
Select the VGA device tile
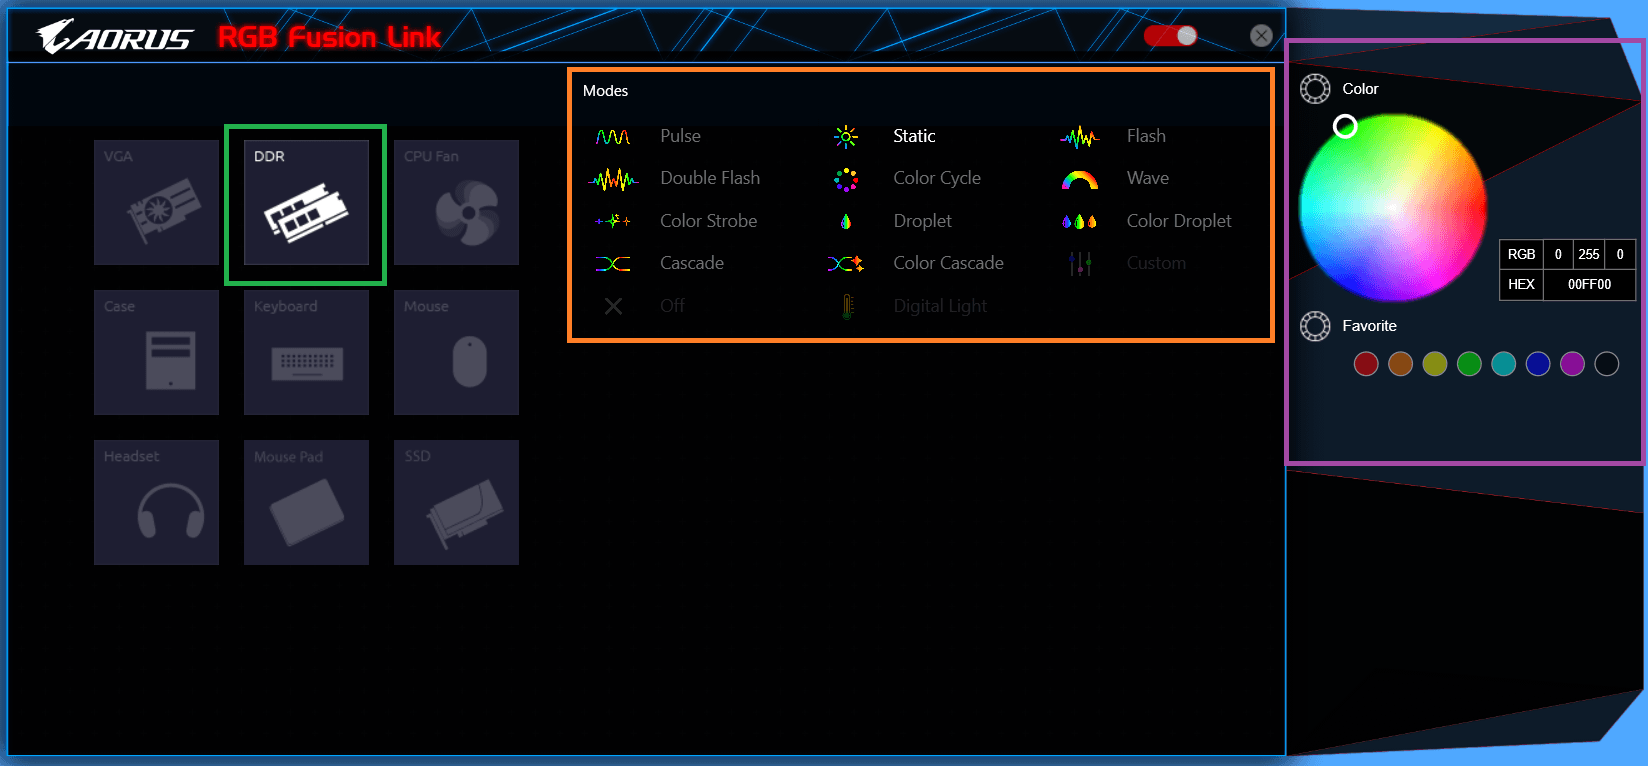point(156,202)
